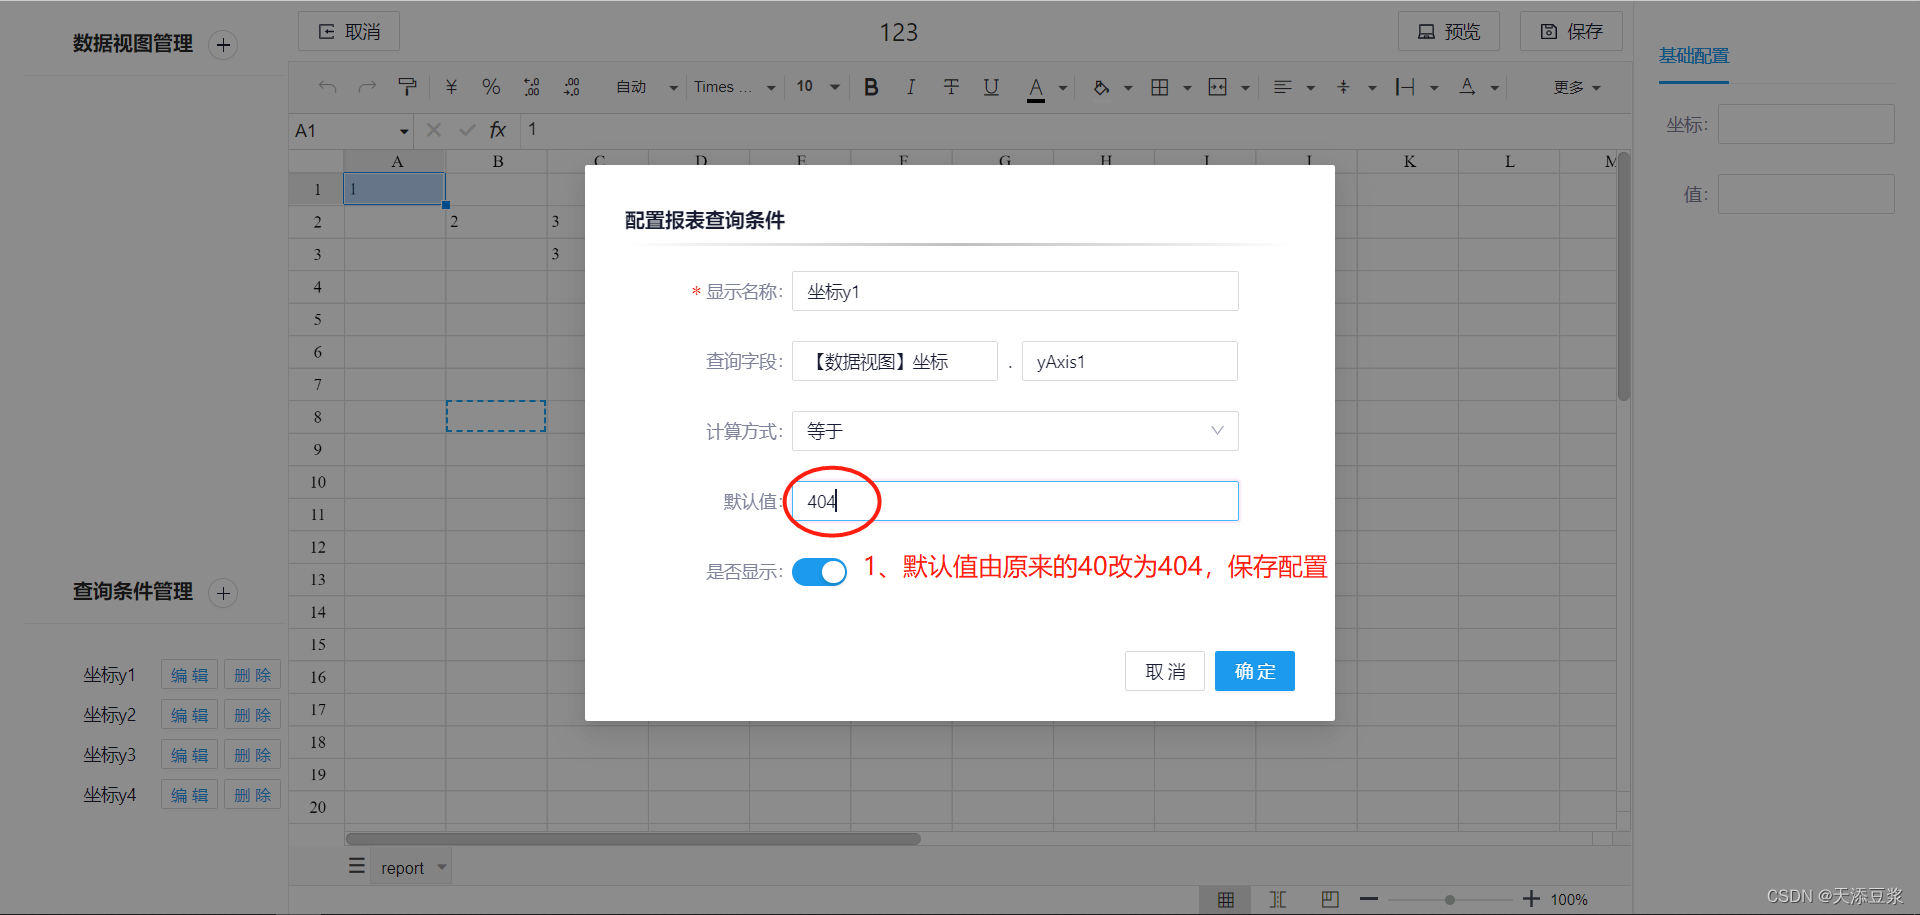Click the vertical scrollbar of the sheet
This screenshot has width=1920, height=915.
[x=1624, y=277]
